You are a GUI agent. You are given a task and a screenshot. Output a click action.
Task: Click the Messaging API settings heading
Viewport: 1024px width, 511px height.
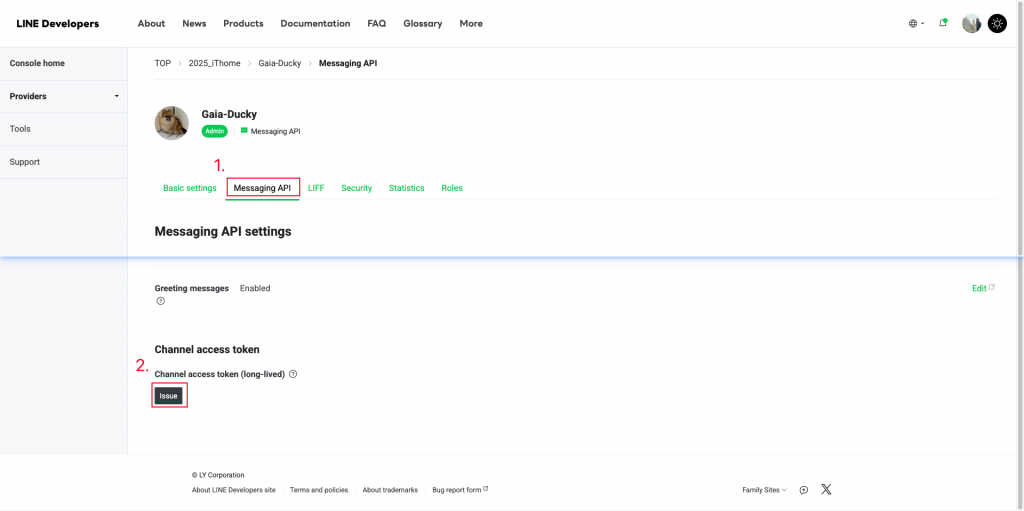pyautogui.click(x=223, y=231)
